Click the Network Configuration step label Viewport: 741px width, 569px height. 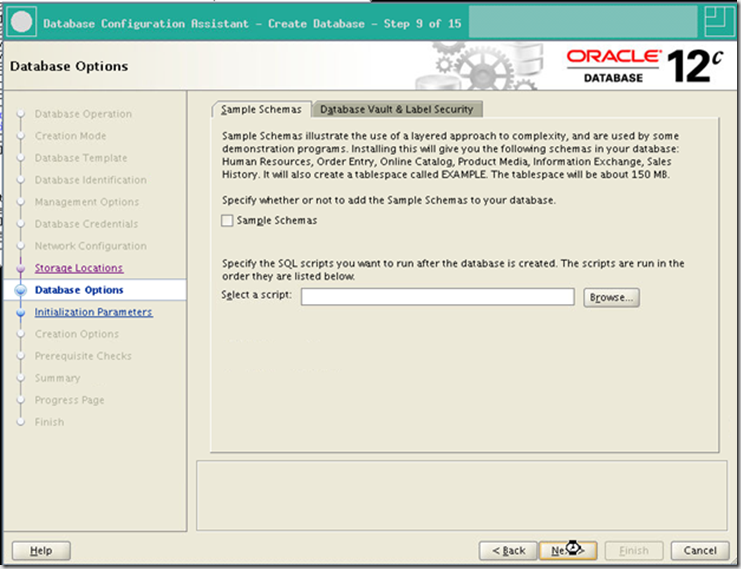[x=91, y=246]
